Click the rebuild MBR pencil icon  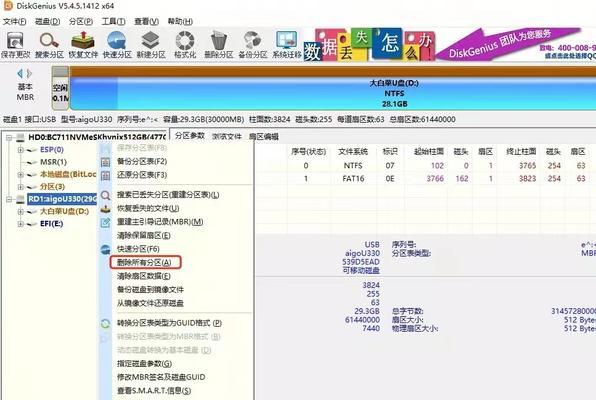point(105,222)
